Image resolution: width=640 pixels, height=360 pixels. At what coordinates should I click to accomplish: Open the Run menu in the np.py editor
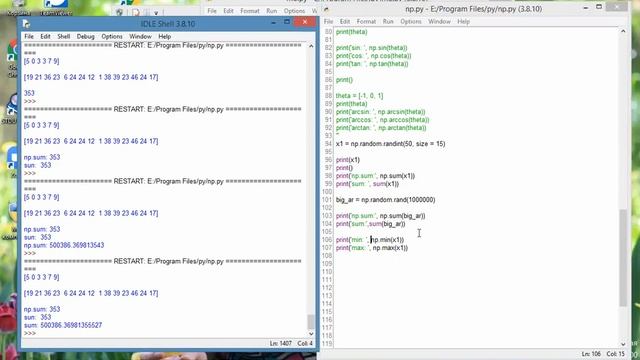(388, 22)
